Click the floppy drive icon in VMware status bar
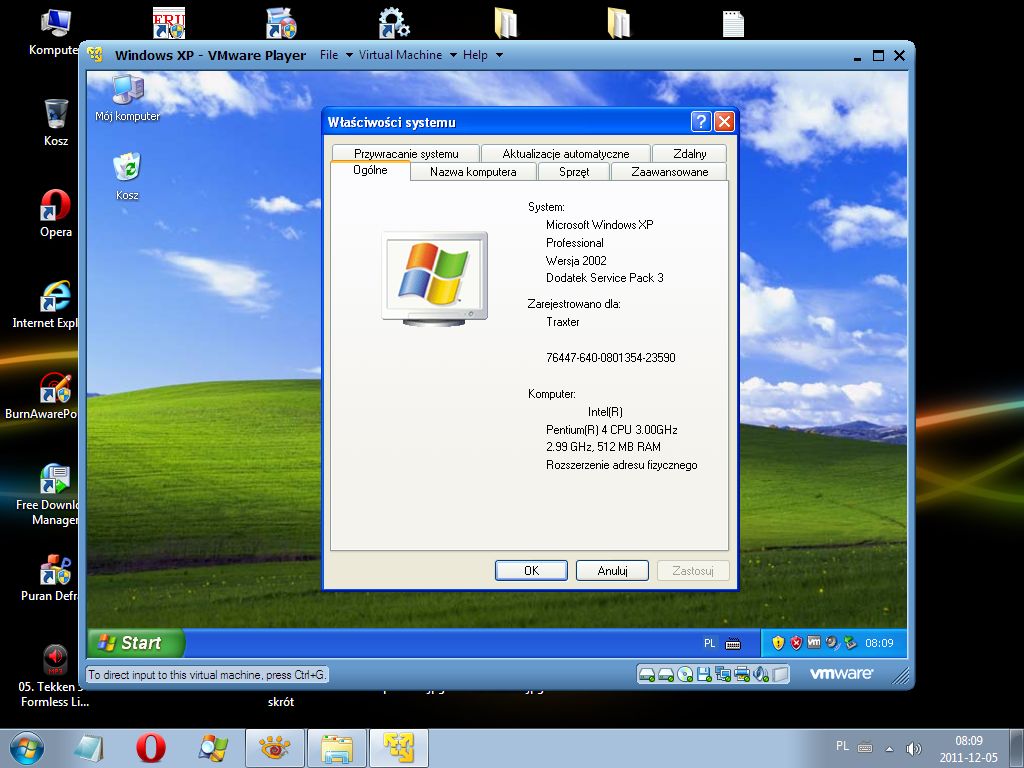Image resolution: width=1024 pixels, height=768 pixels. (703, 675)
